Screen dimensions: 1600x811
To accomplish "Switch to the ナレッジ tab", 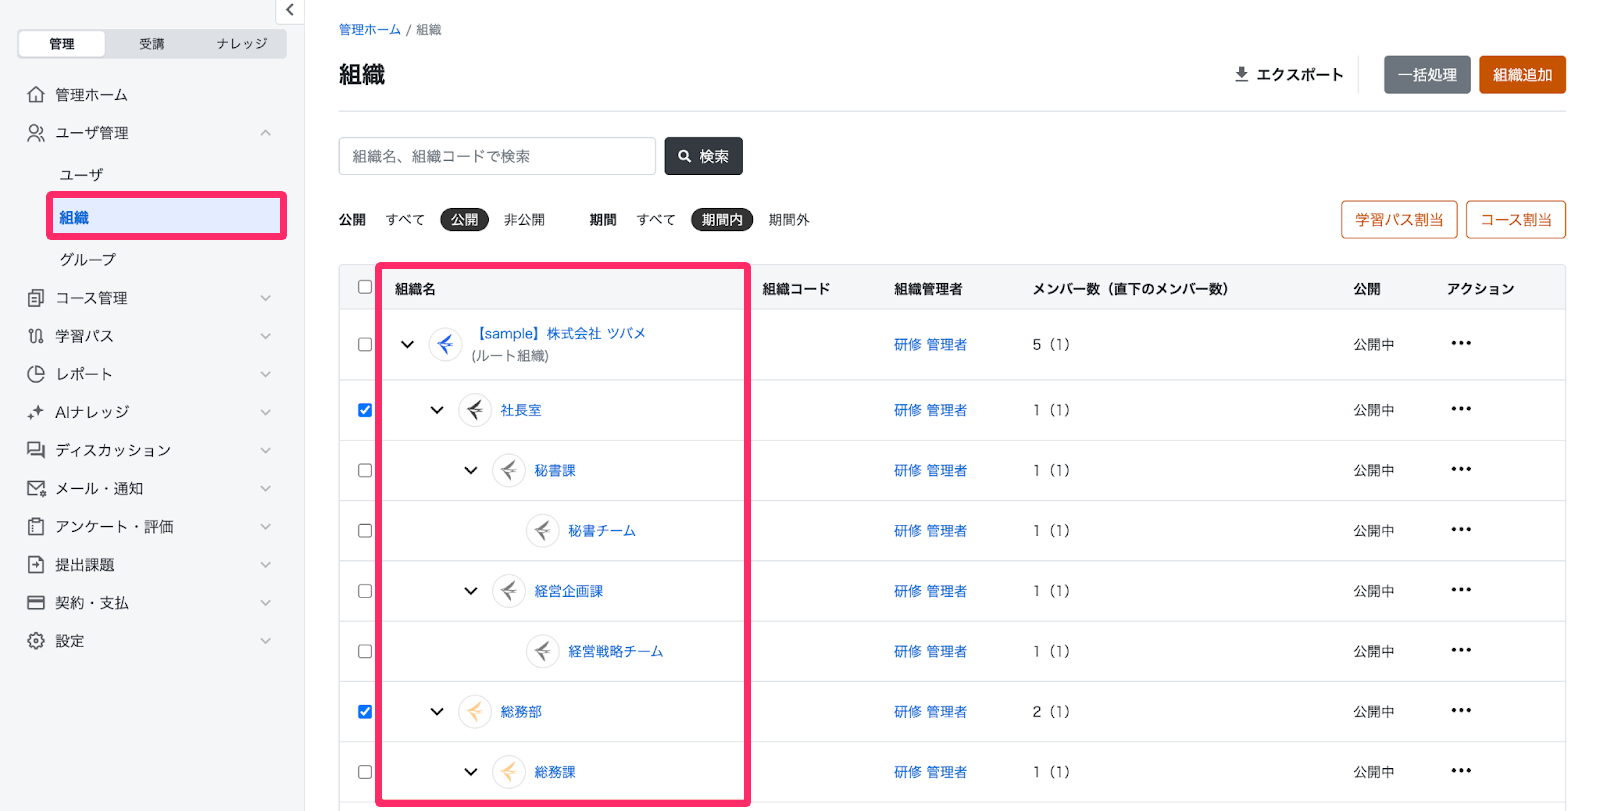I will [x=242, y=44].
